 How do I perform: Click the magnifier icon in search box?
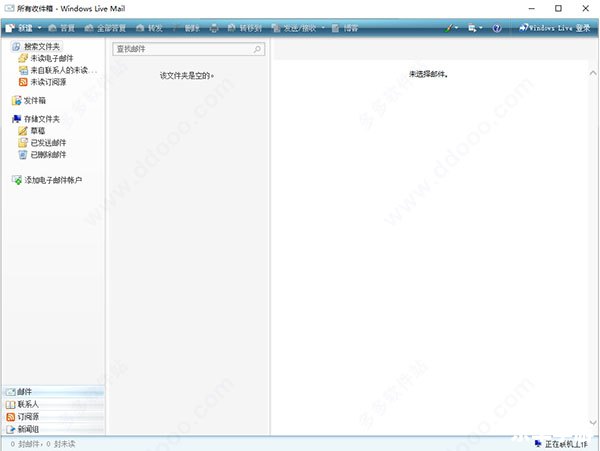(258, 49)
